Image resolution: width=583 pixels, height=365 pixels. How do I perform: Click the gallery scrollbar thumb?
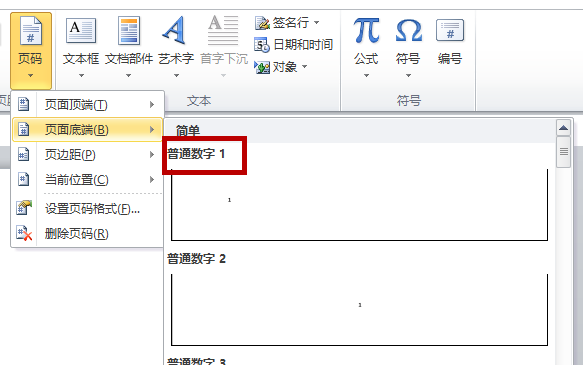coord(563,152)
